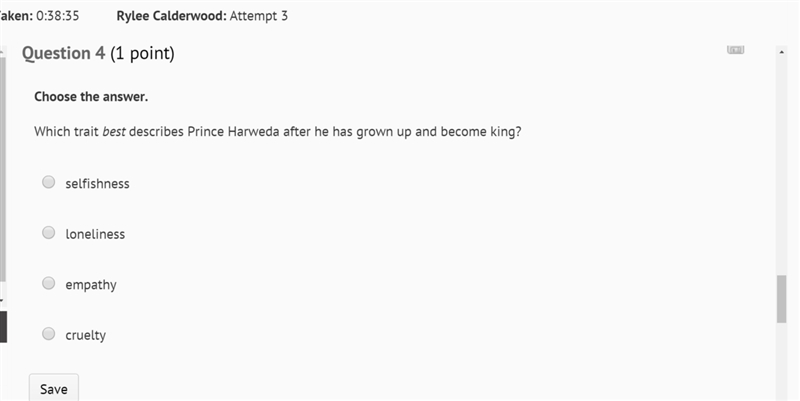This screenshot has height=401, width=800.
Task: Click the left panel scrollbar thumb
Action: (x=3, y=168)
